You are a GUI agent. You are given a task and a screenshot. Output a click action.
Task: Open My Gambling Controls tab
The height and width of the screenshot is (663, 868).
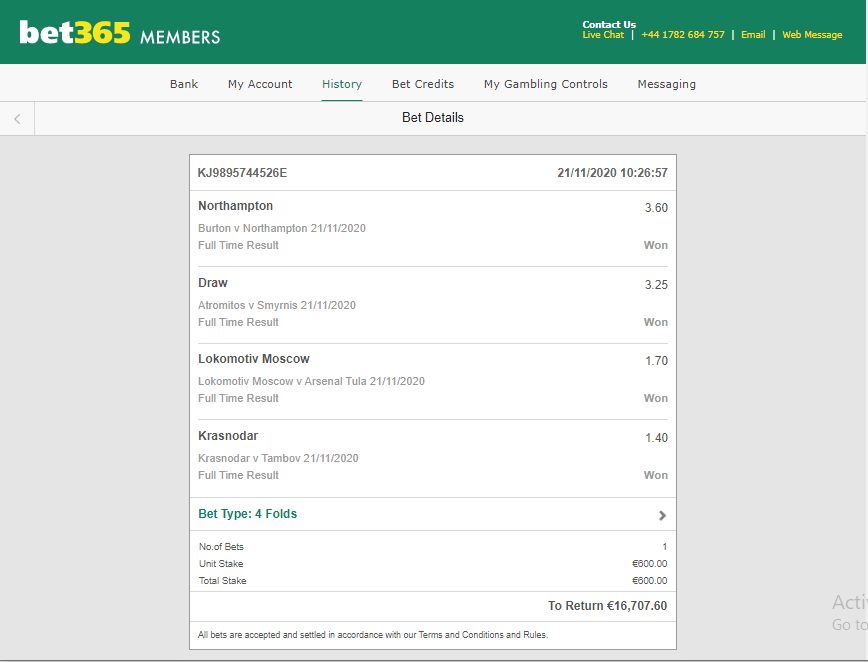(546, 84)
